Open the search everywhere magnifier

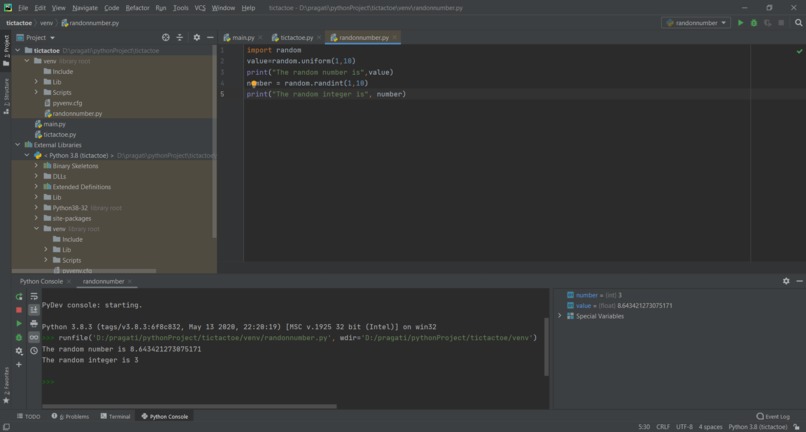(798, 23)
